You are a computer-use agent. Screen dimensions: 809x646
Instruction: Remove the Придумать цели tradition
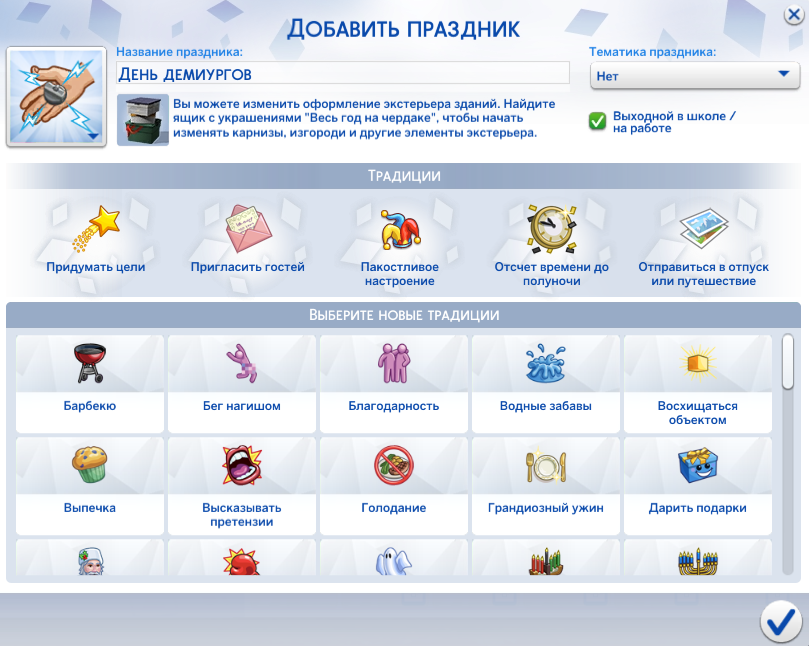(x=96, y=230)
